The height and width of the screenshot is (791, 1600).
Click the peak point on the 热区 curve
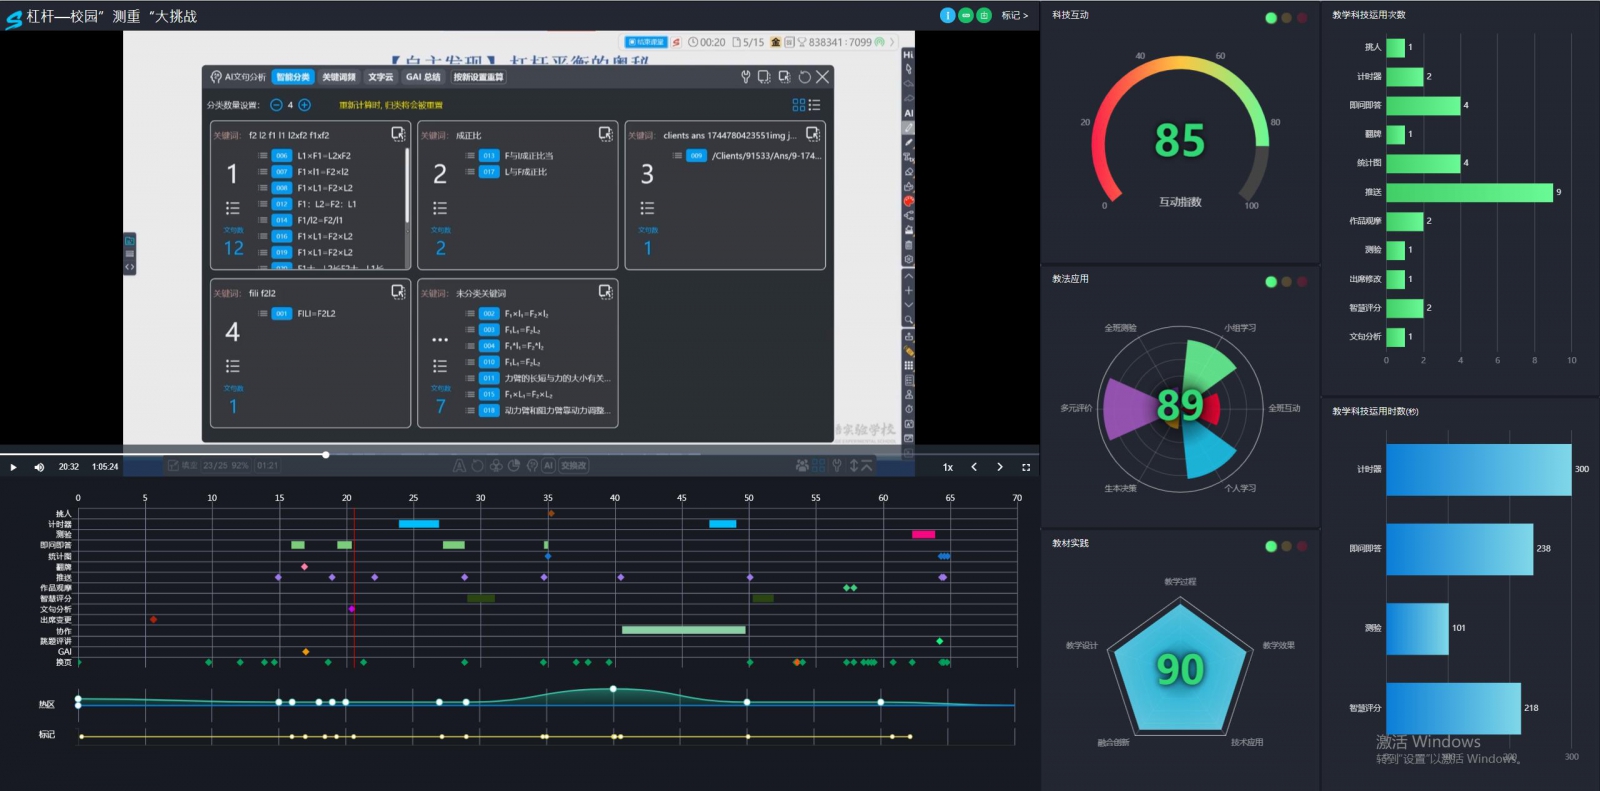tap(613, 689)
